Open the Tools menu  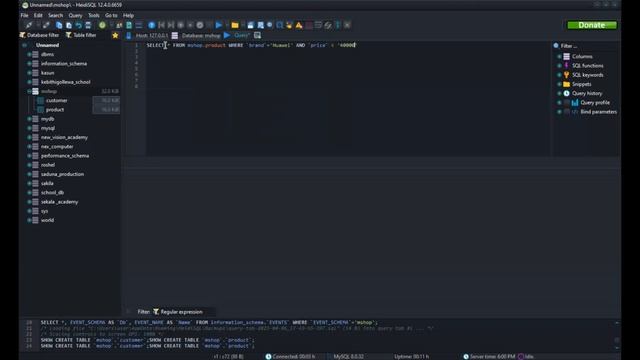(x=93, y=16)
